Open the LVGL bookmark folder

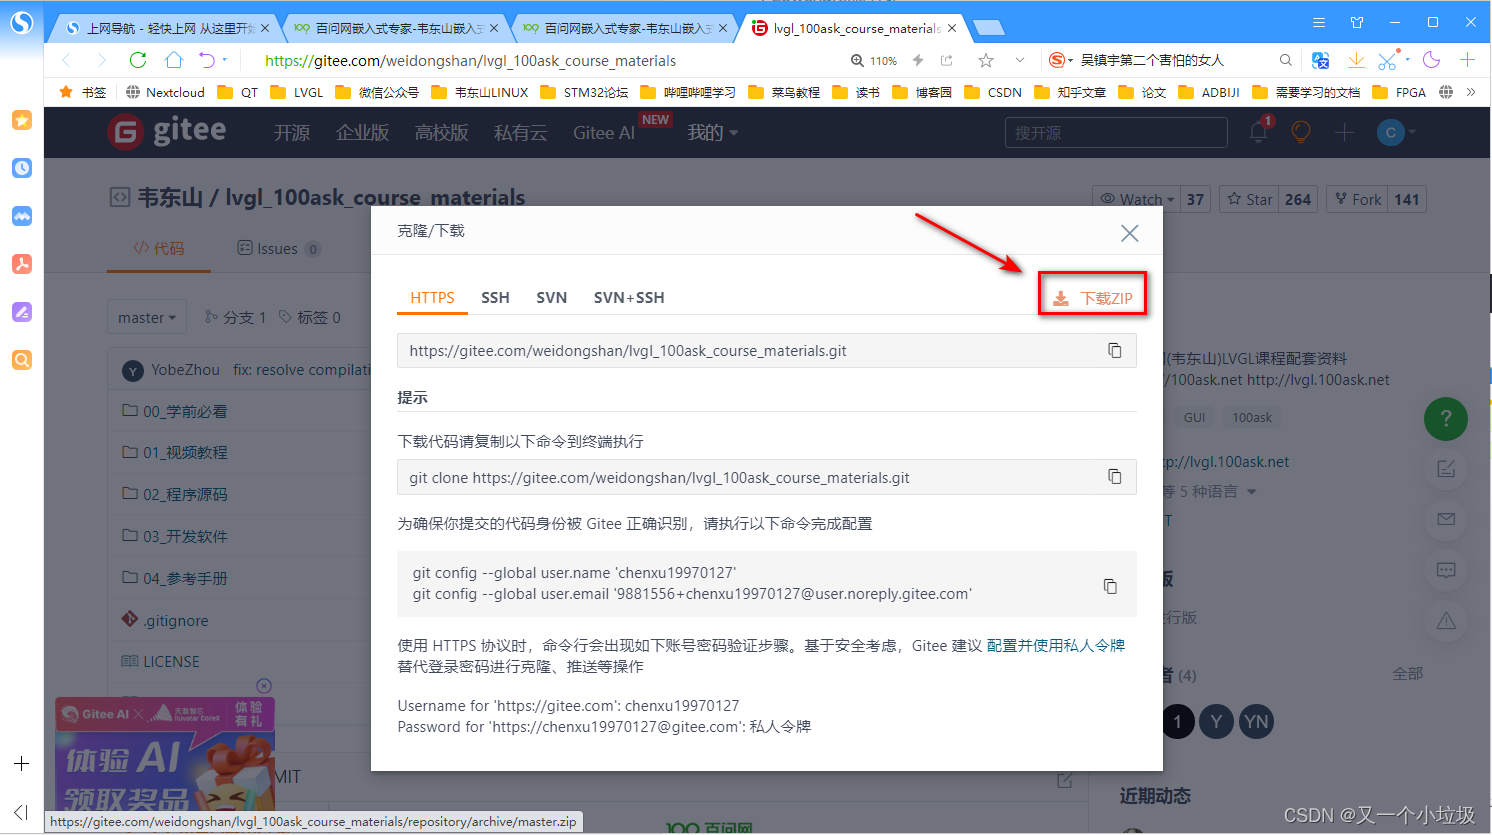[x=298, y=92]
